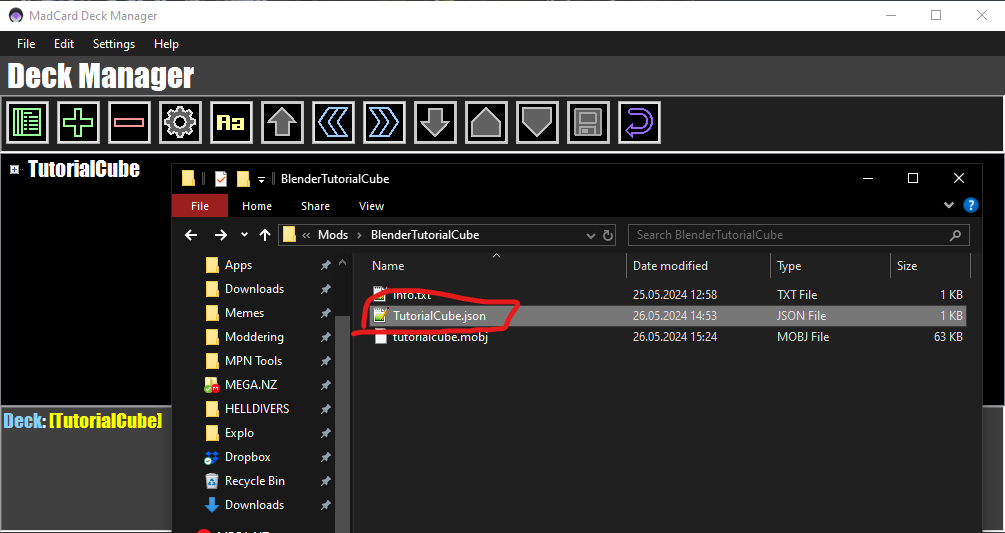1005x533 pixels.
Task: Open the Settings menu
Action: click(x=114, y=44)
